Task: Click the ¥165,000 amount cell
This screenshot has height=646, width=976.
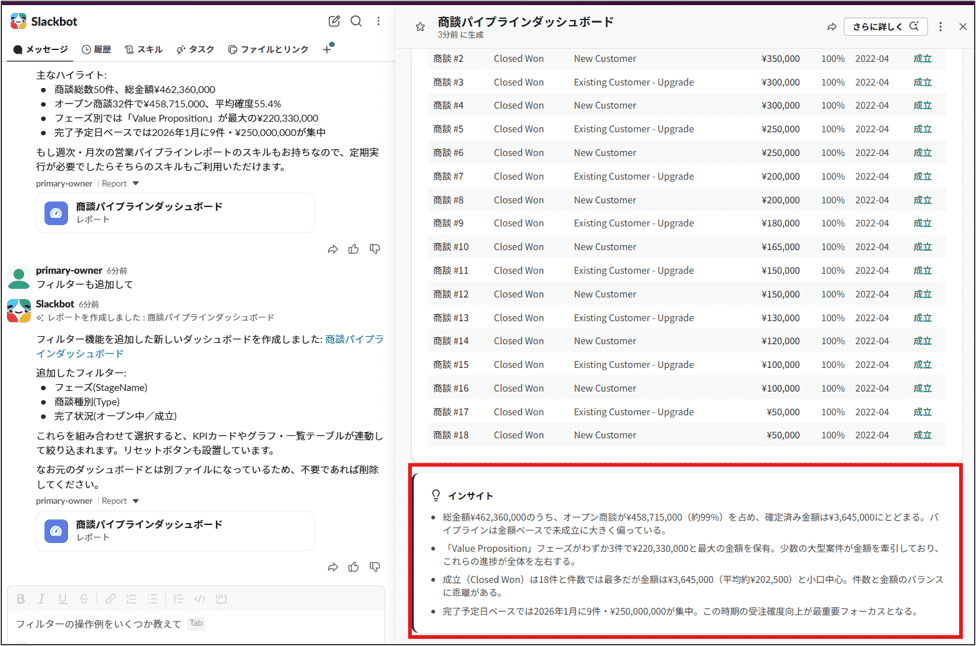Action: (781, 247)
